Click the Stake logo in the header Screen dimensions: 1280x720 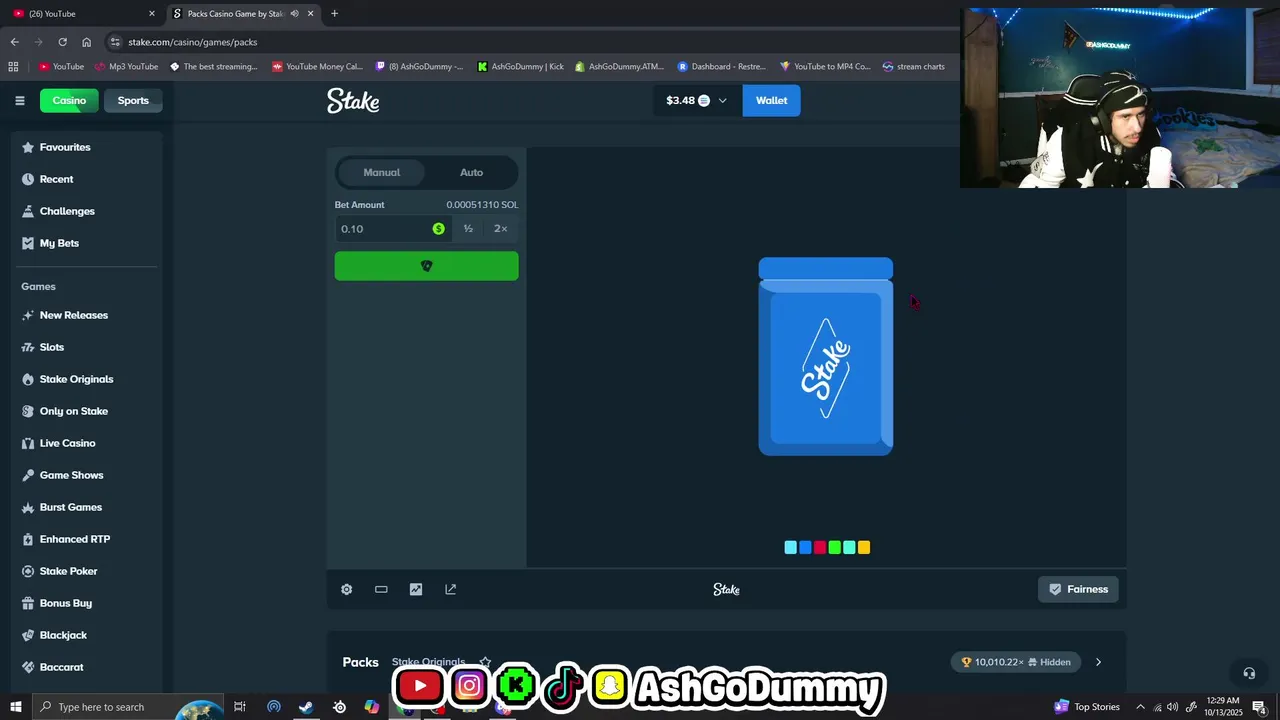click(353, 101)
